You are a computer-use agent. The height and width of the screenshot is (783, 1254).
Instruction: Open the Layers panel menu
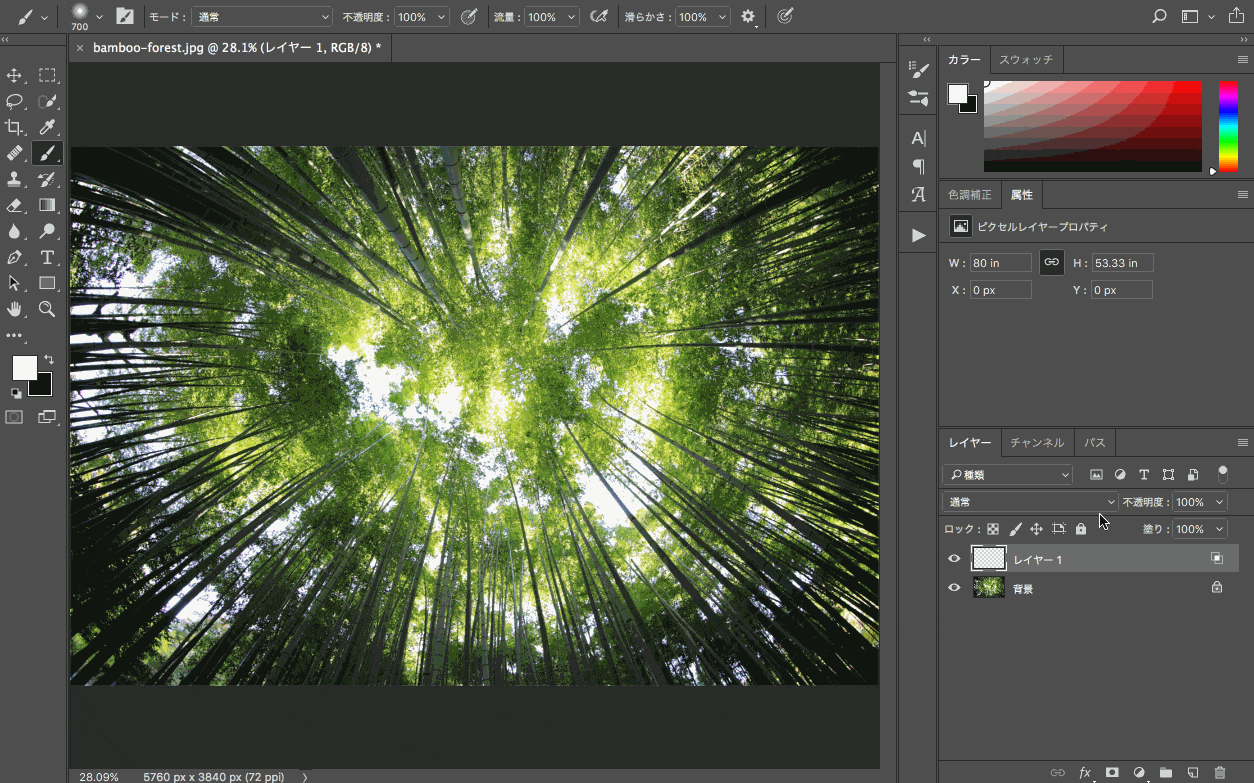click(x=1243, y=442)
